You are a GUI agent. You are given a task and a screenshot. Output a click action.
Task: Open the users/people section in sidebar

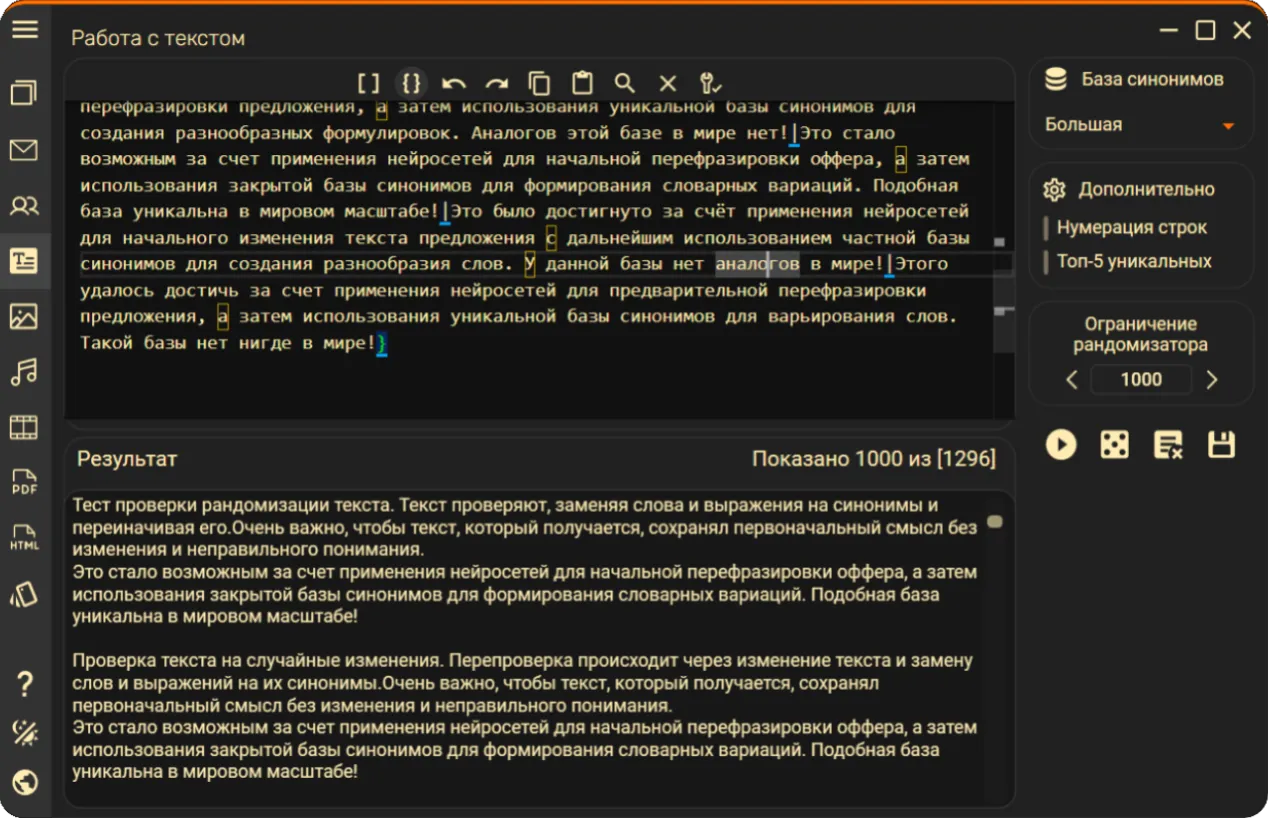click(x=24, y=206)
